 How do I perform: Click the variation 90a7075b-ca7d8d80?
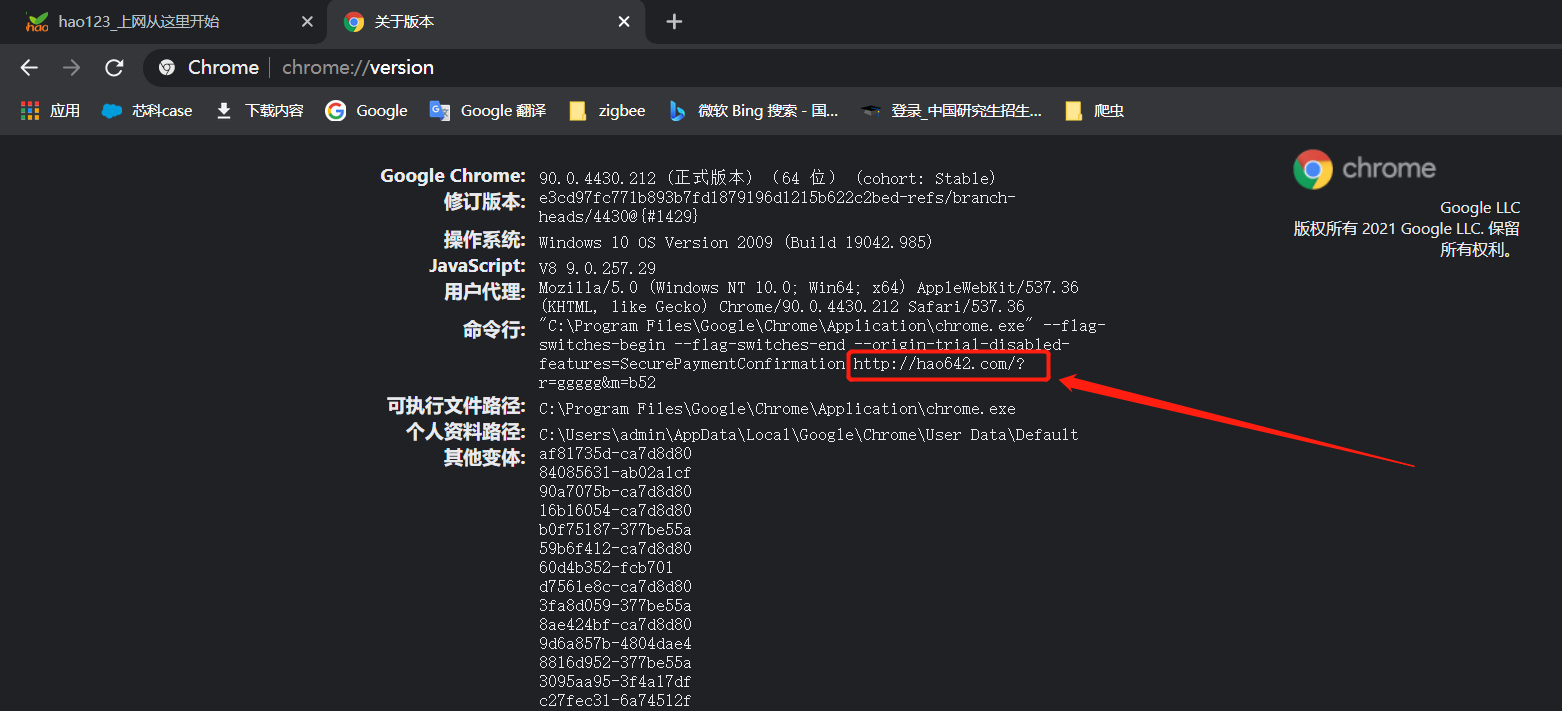click(x=615, y=492)
